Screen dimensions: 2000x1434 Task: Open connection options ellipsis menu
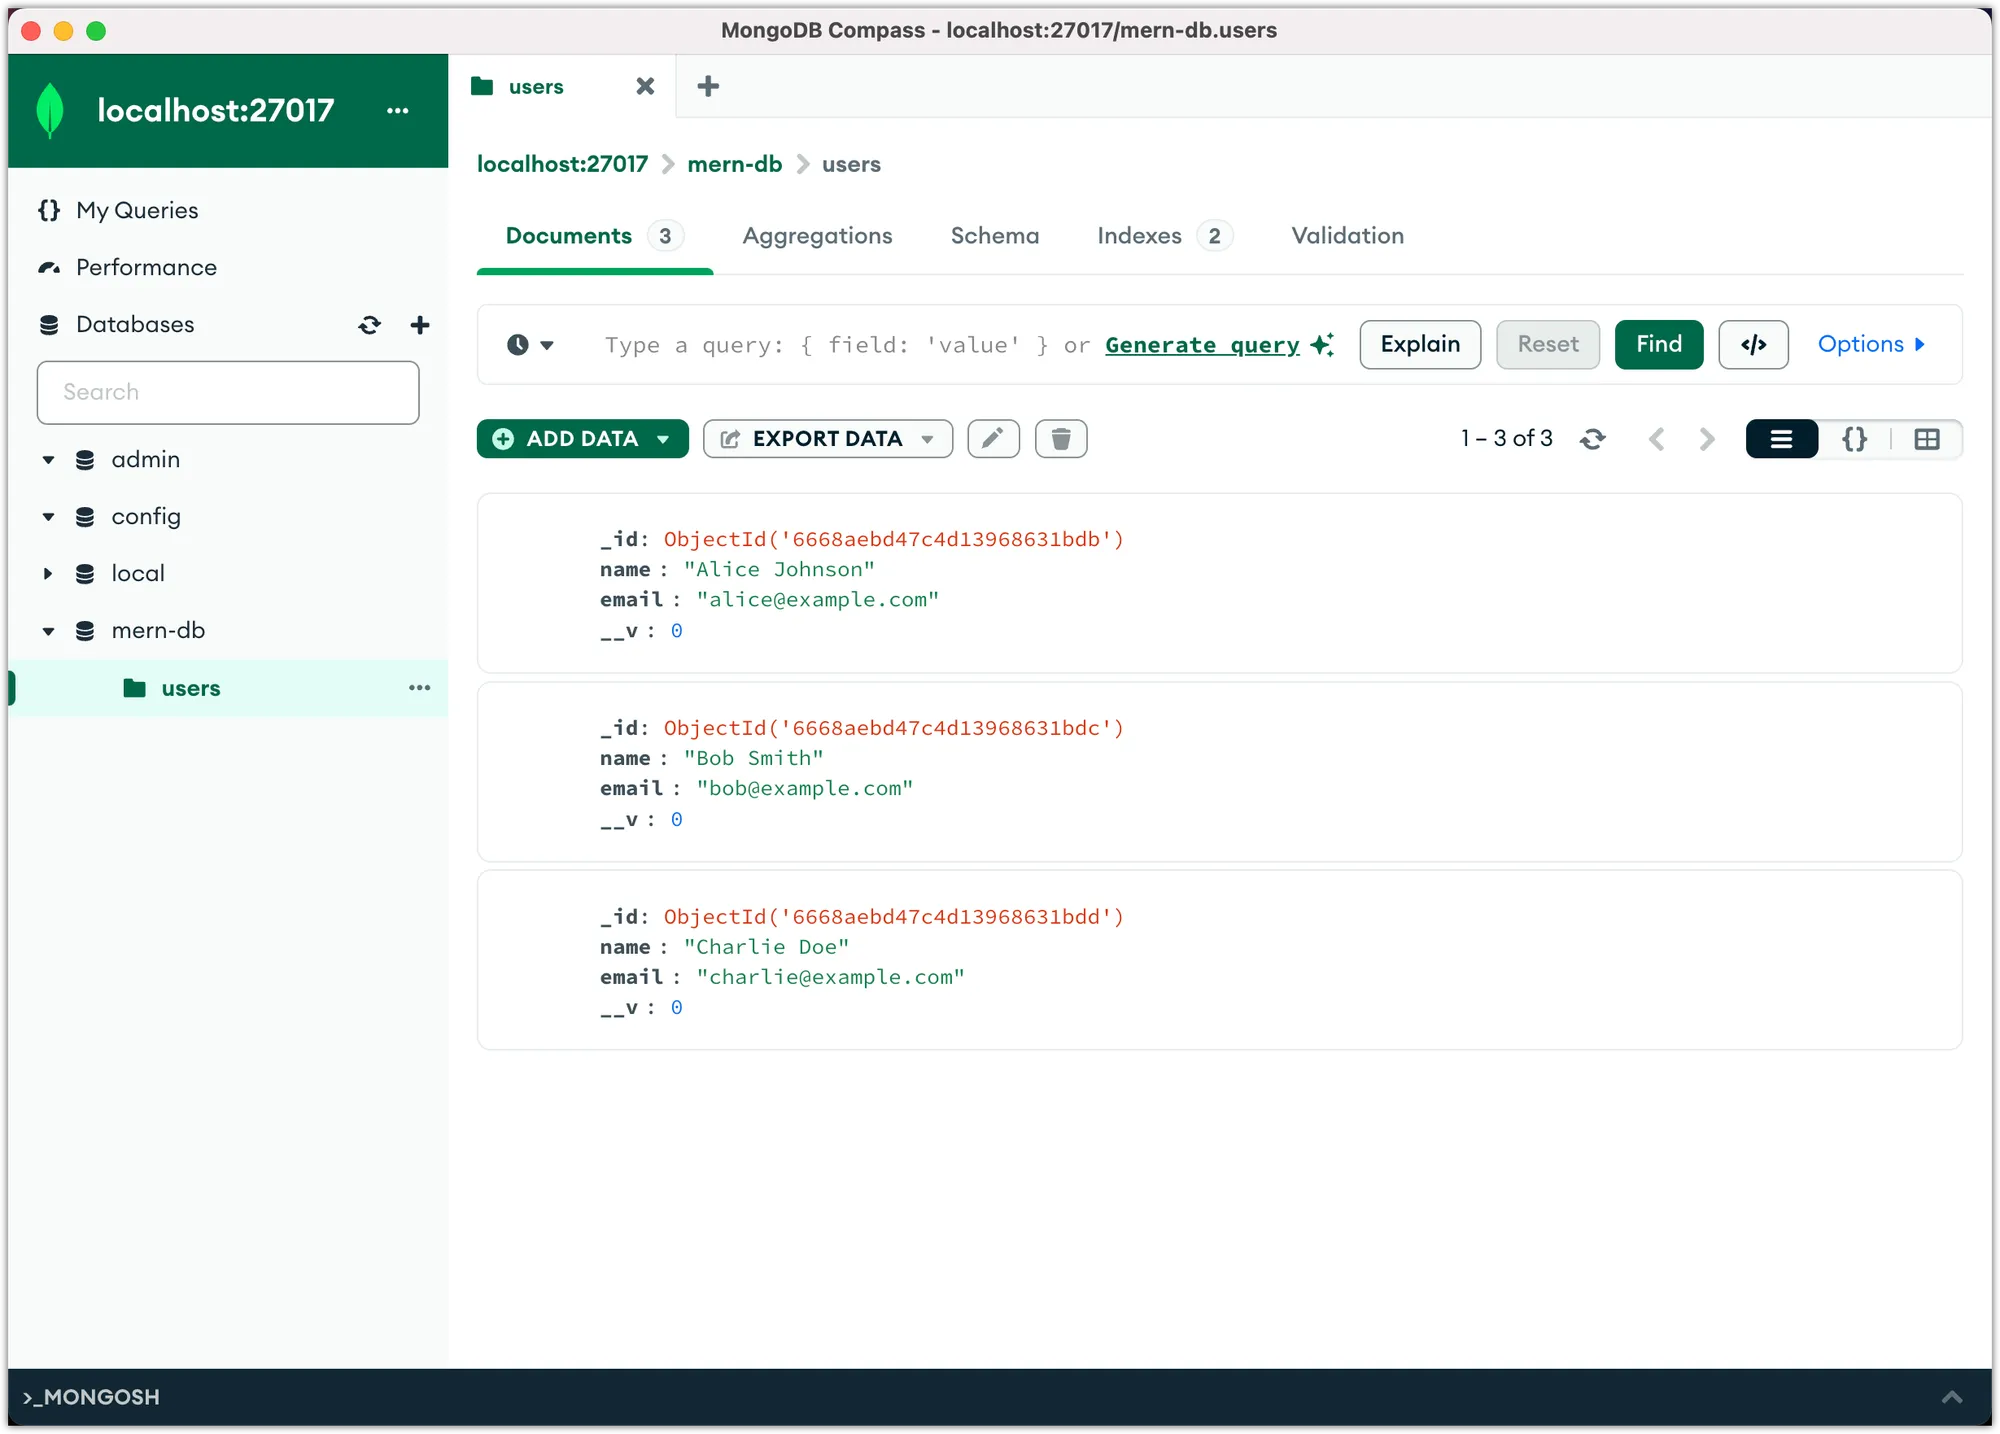click(398, 111)
